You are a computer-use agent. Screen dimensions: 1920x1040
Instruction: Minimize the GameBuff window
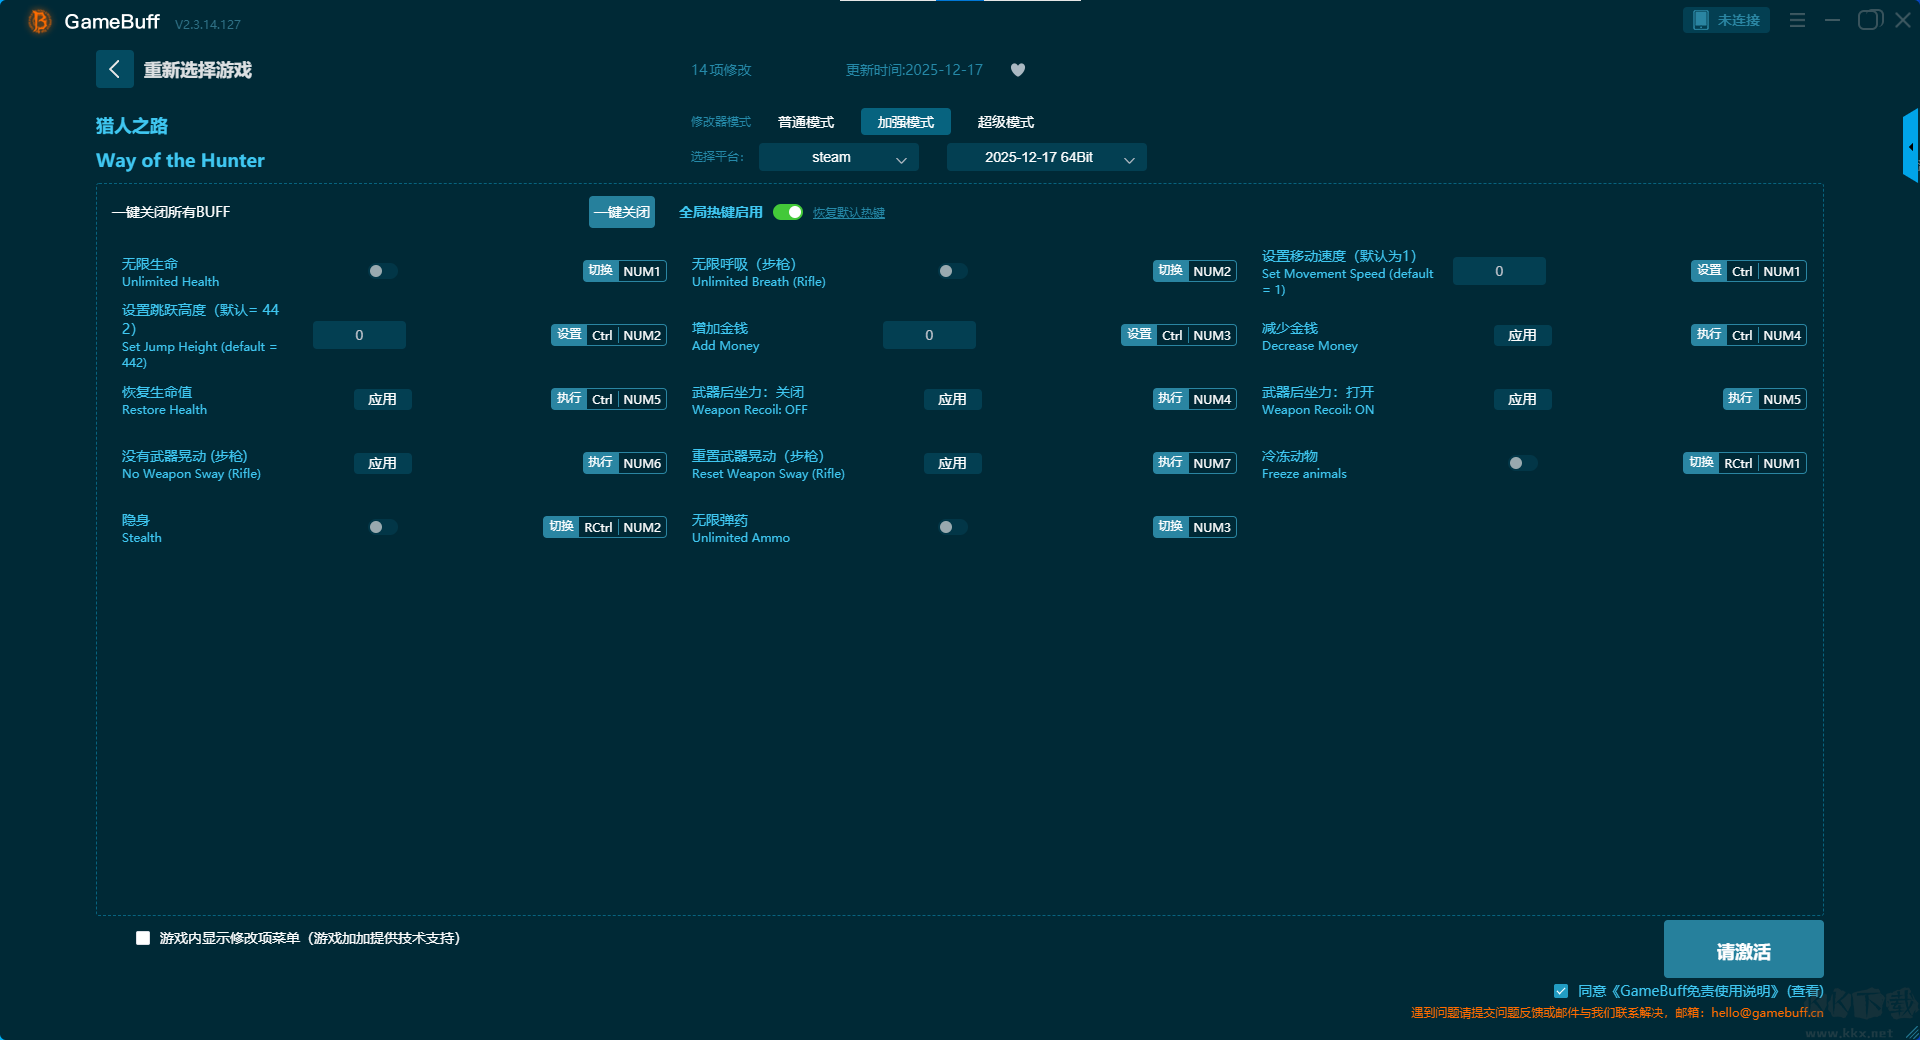(1832, 20)
